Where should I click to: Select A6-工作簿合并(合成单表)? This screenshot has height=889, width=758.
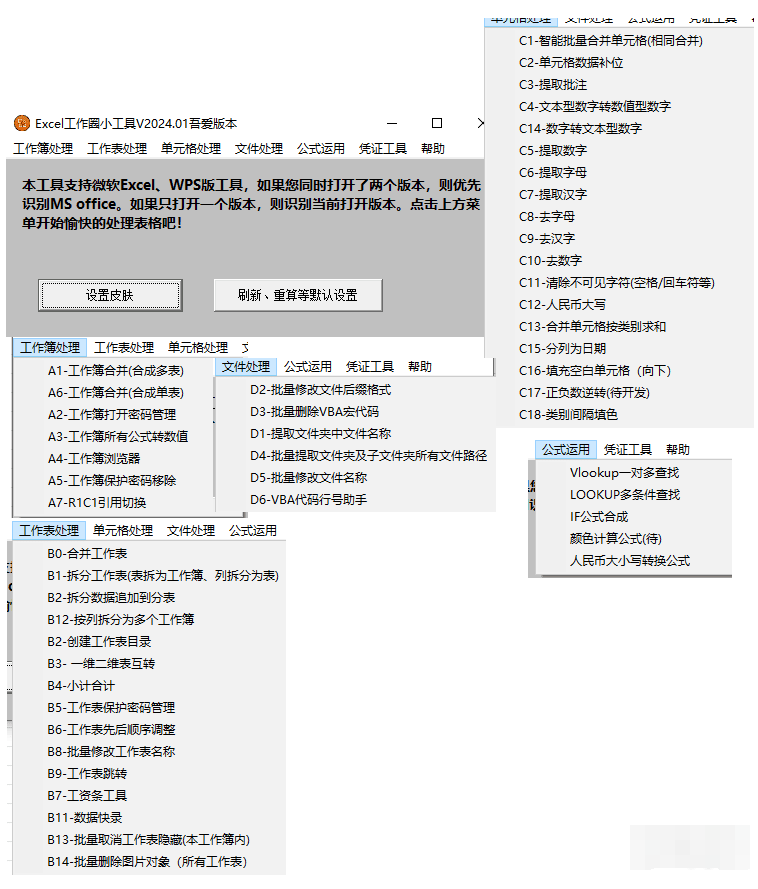(116, 393)
